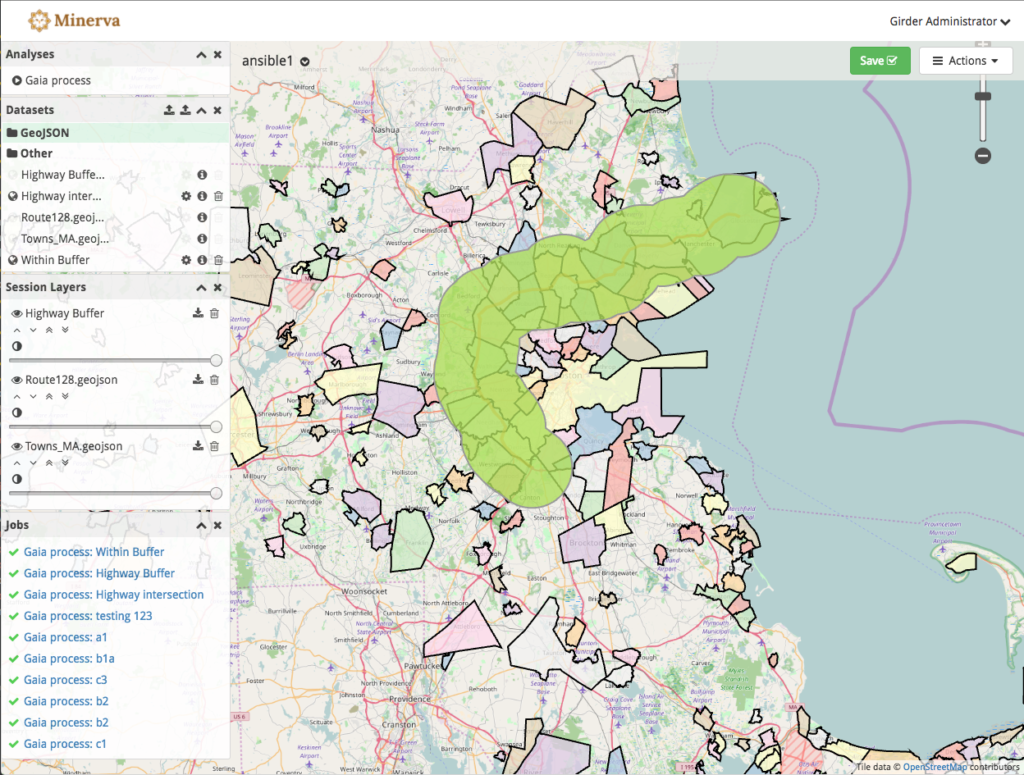Screen dimensions: 1024x775
Task: View info for the Route128.geojson dataset
Action: [x=202, y=216]
